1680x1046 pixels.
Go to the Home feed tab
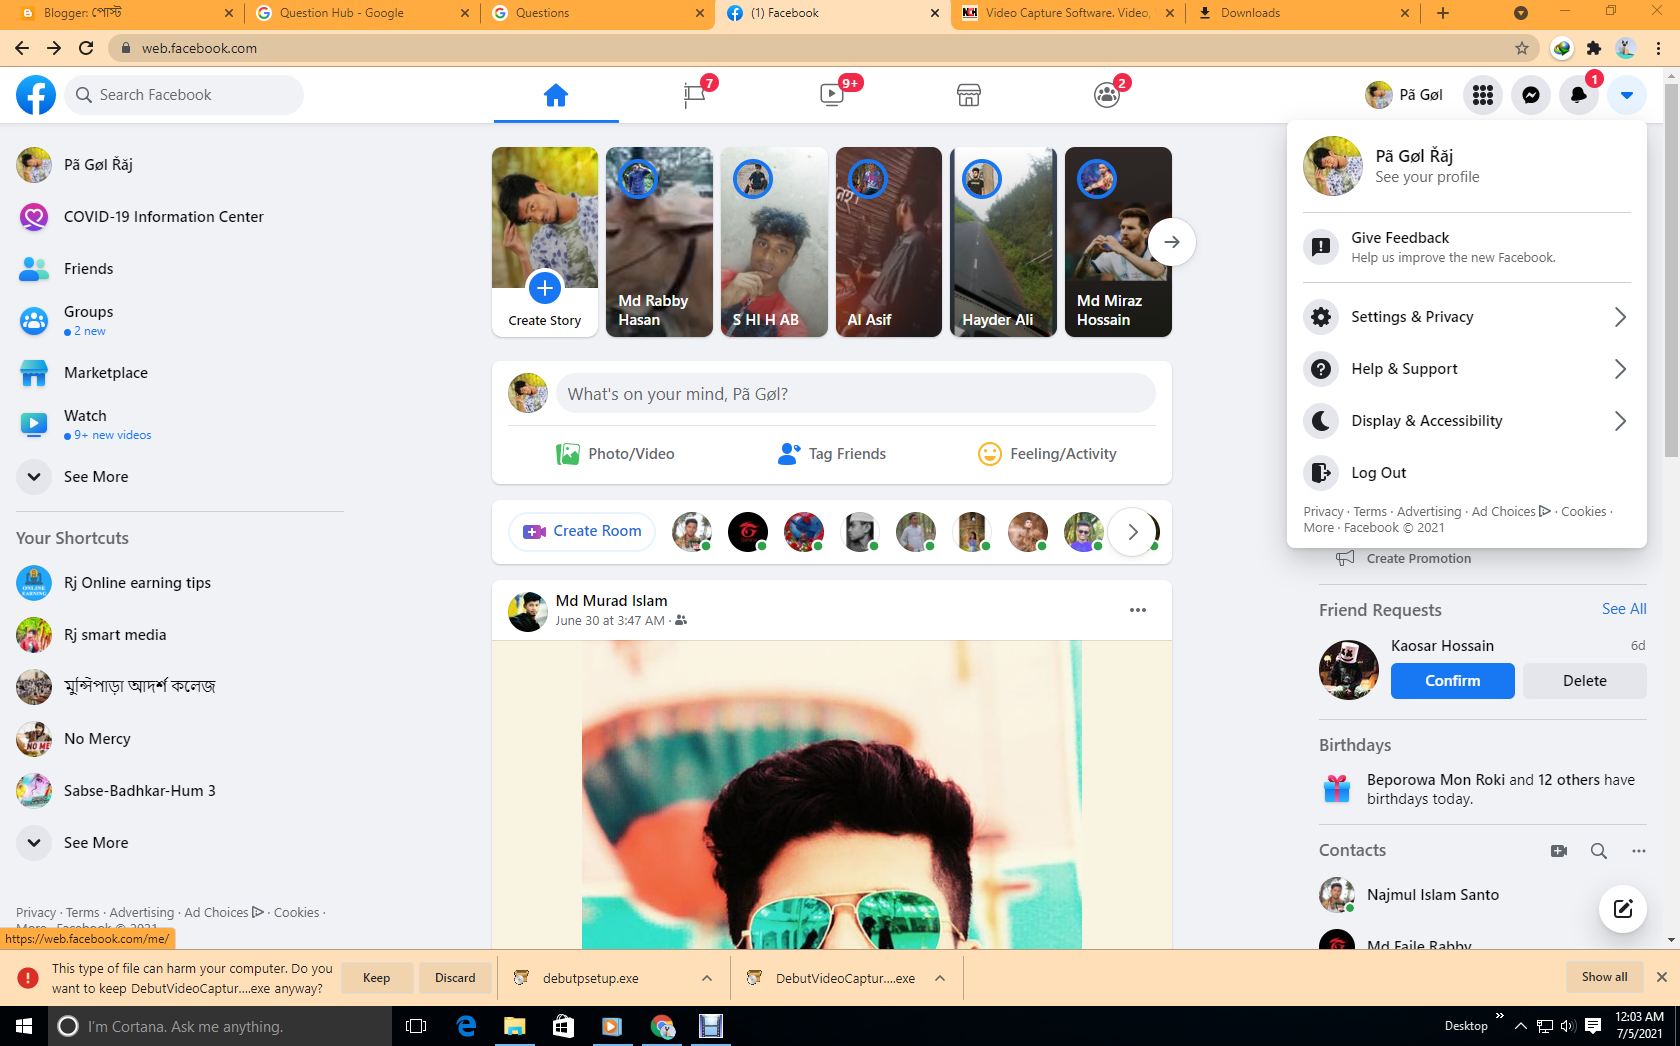556,95
